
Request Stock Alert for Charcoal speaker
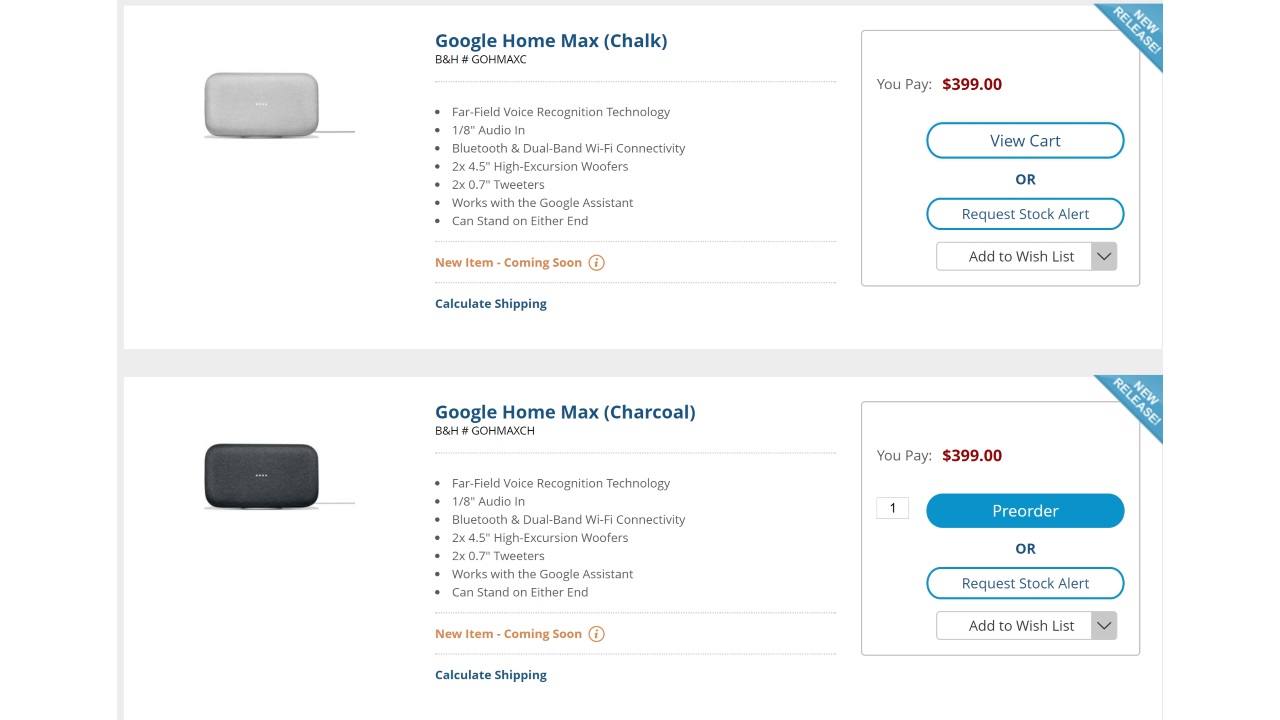coord(1025,583)
